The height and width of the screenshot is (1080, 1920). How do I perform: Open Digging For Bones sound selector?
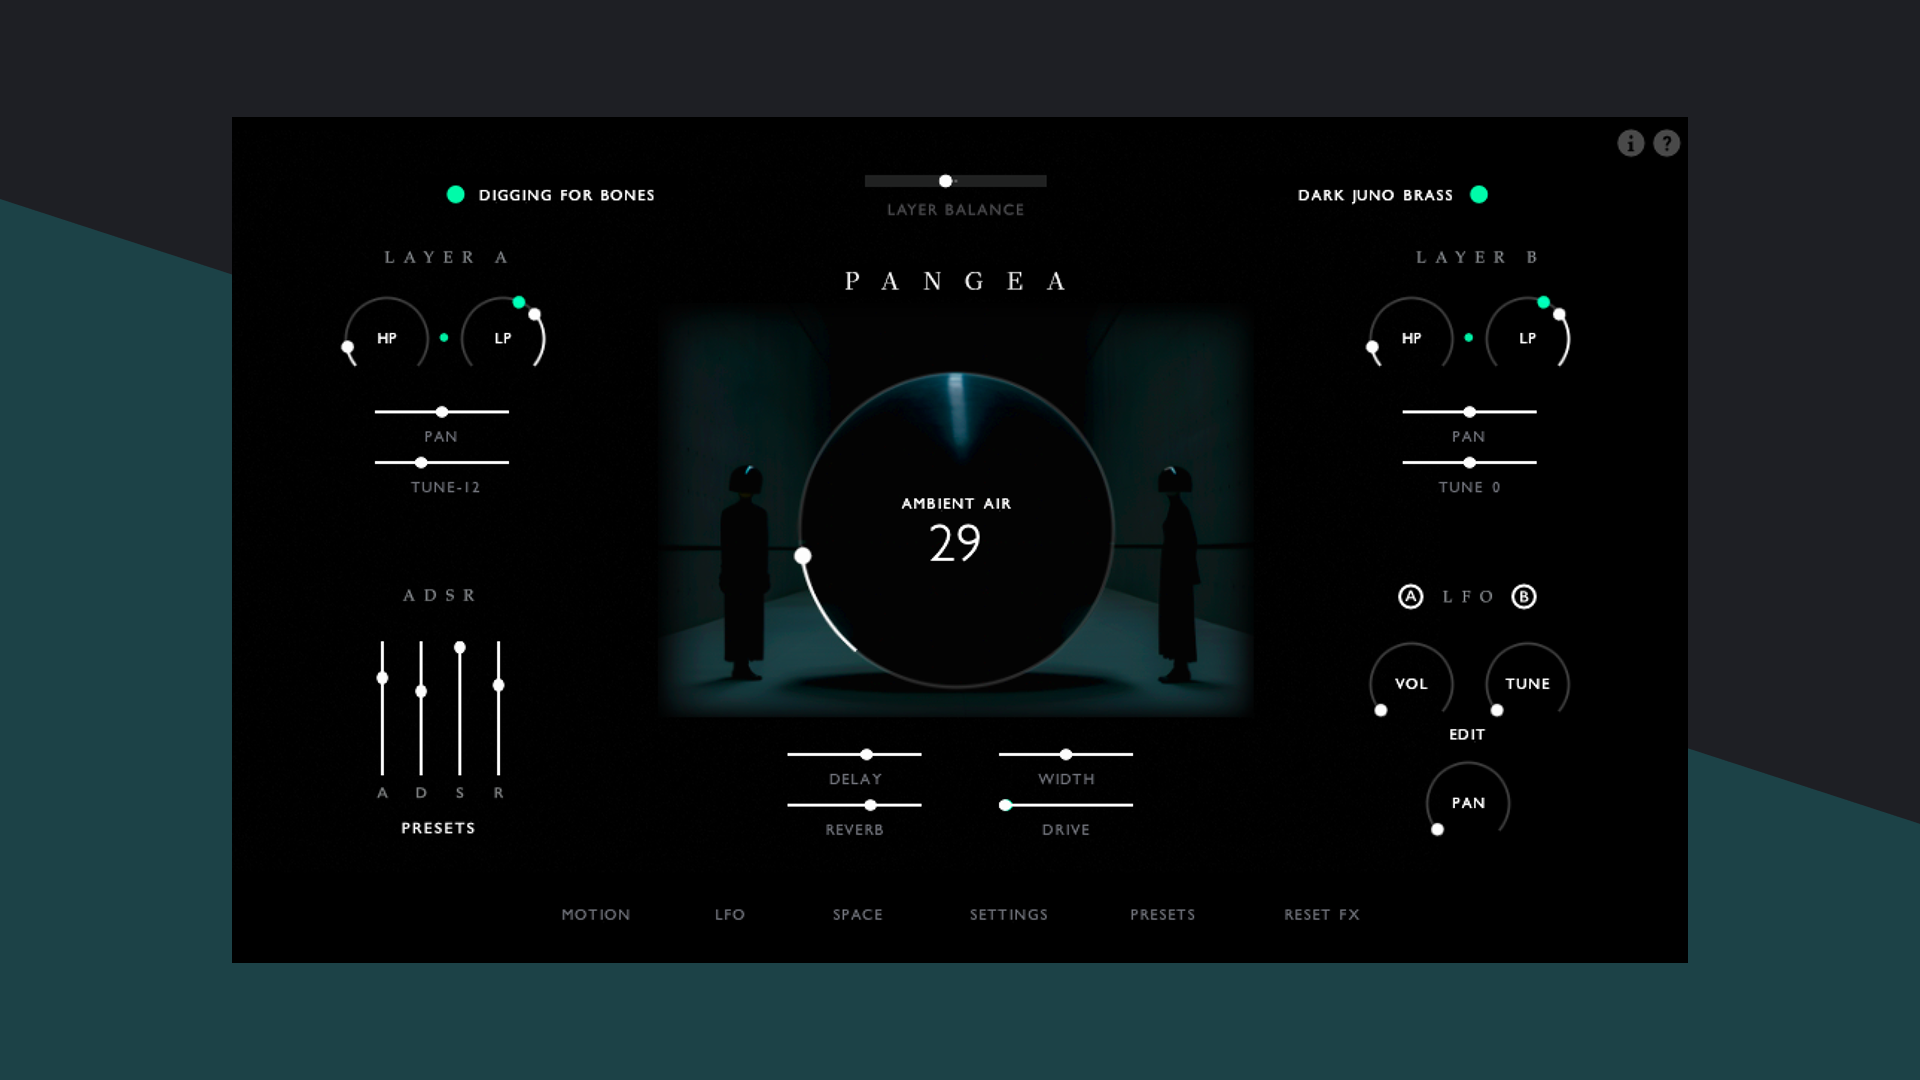click(566, 195)
